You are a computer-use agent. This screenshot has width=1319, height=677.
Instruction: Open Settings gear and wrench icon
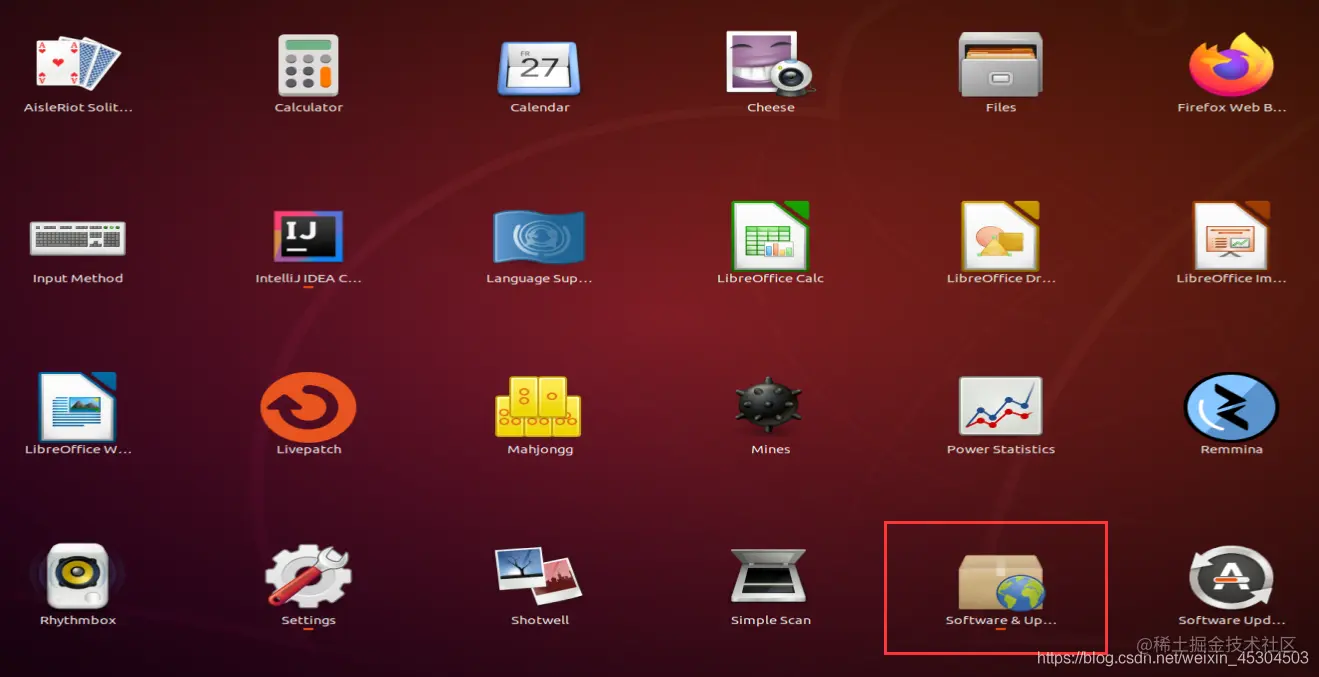pyautogui.click(x=308, y=577)
